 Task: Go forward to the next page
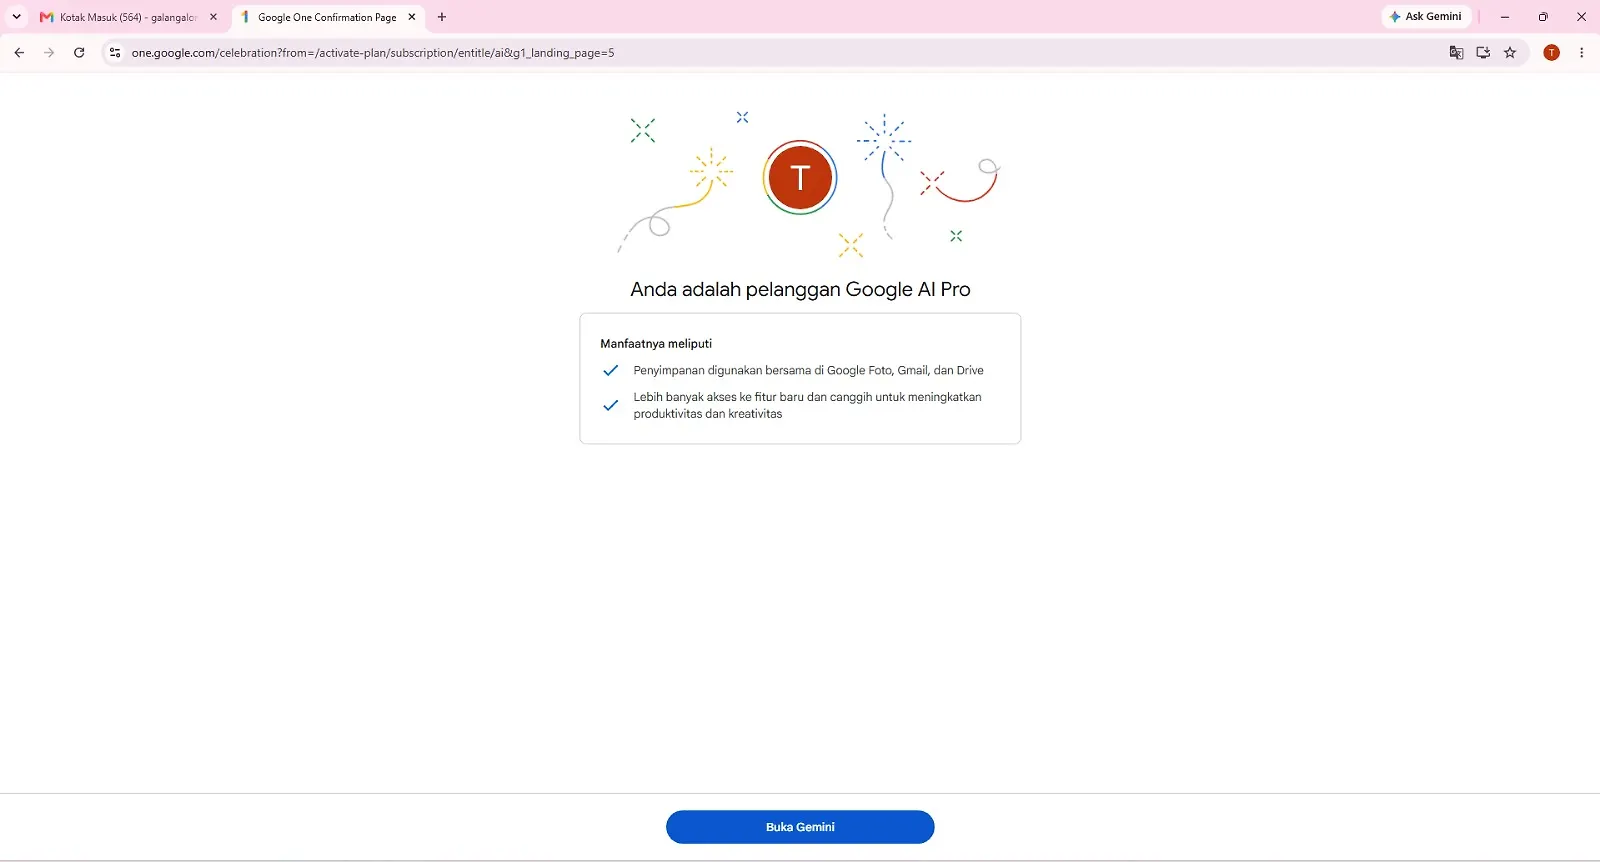coord(49,53)
